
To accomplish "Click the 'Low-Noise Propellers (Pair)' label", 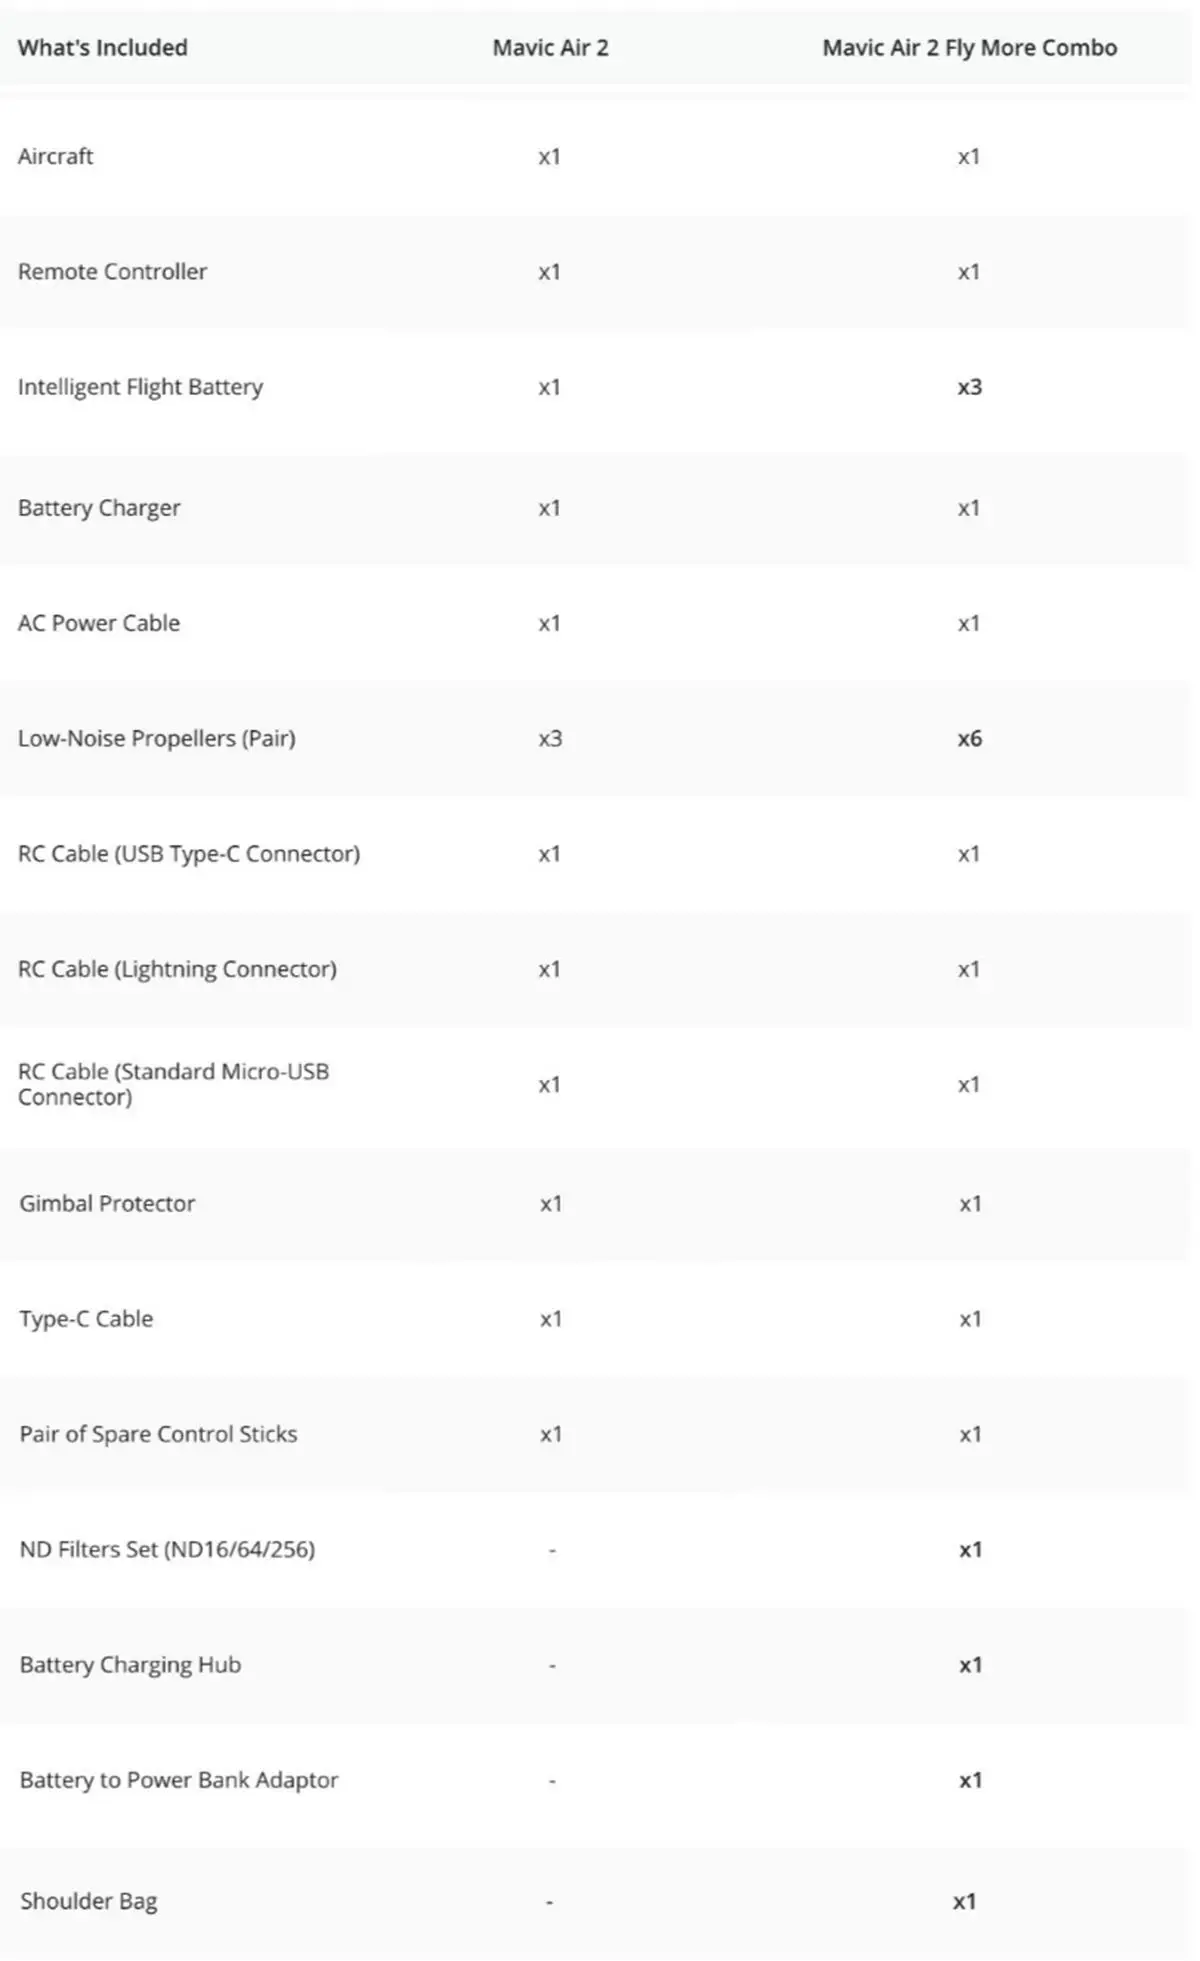I will (157, 738).
